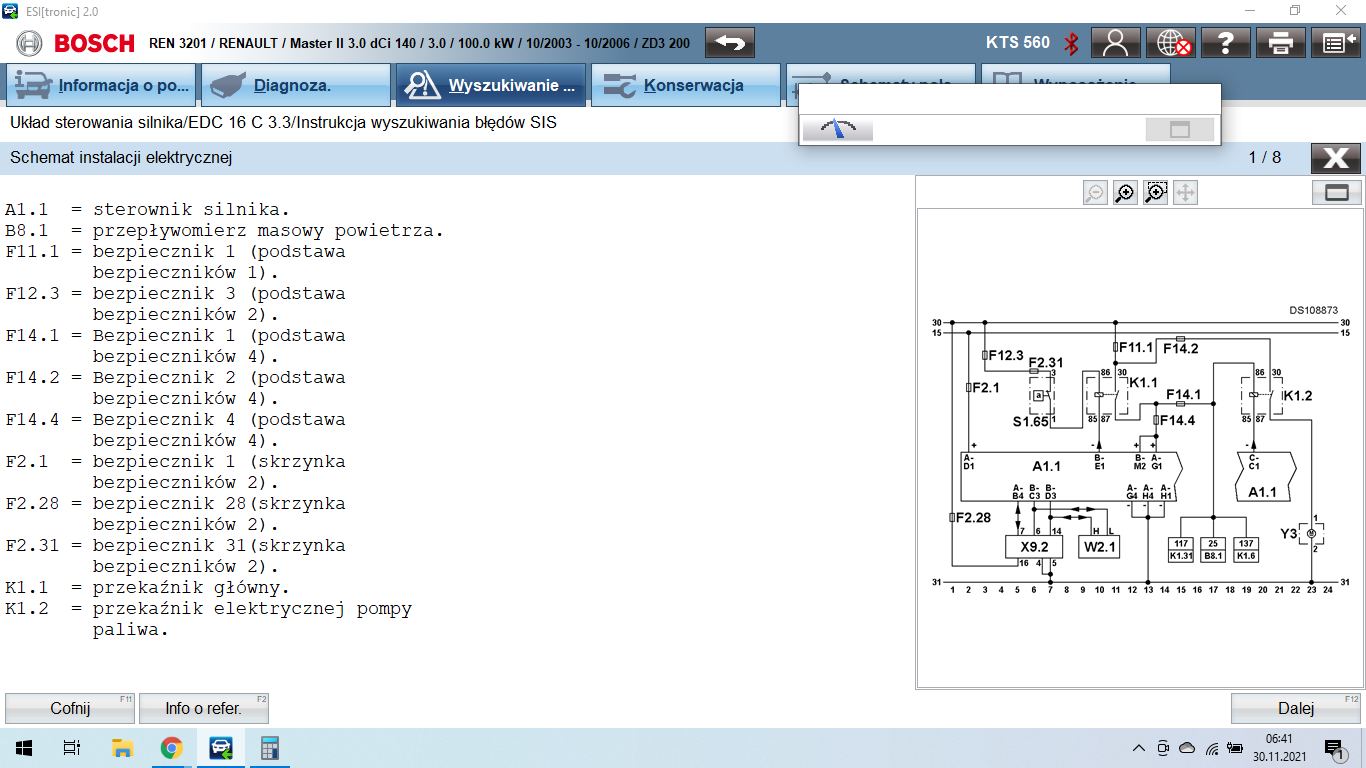Zoom out of the wiring diagram
The width and height of the screenshot is (1366, 768).
1095,193
